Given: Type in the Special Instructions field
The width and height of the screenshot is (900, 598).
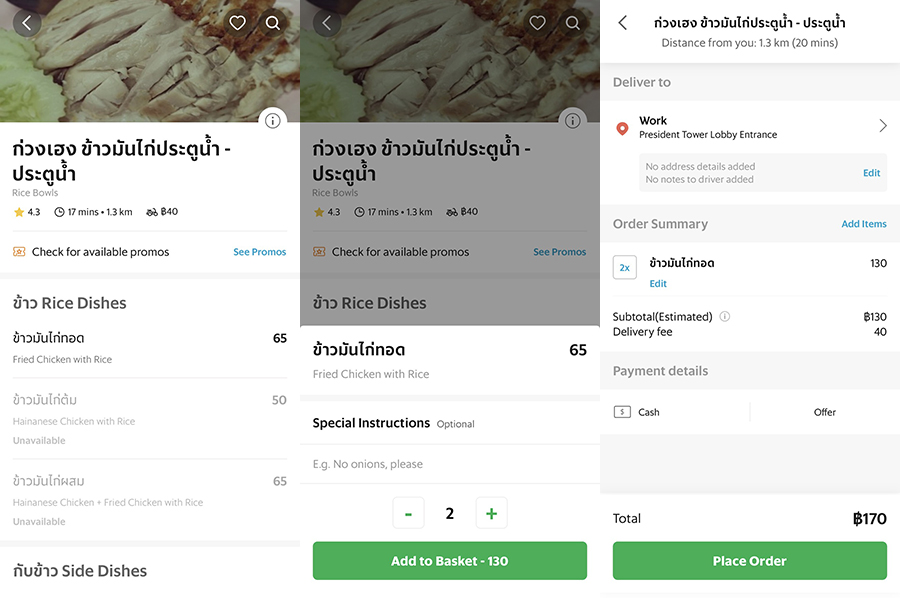Looking at the screenshot, I should pos(450,464).
